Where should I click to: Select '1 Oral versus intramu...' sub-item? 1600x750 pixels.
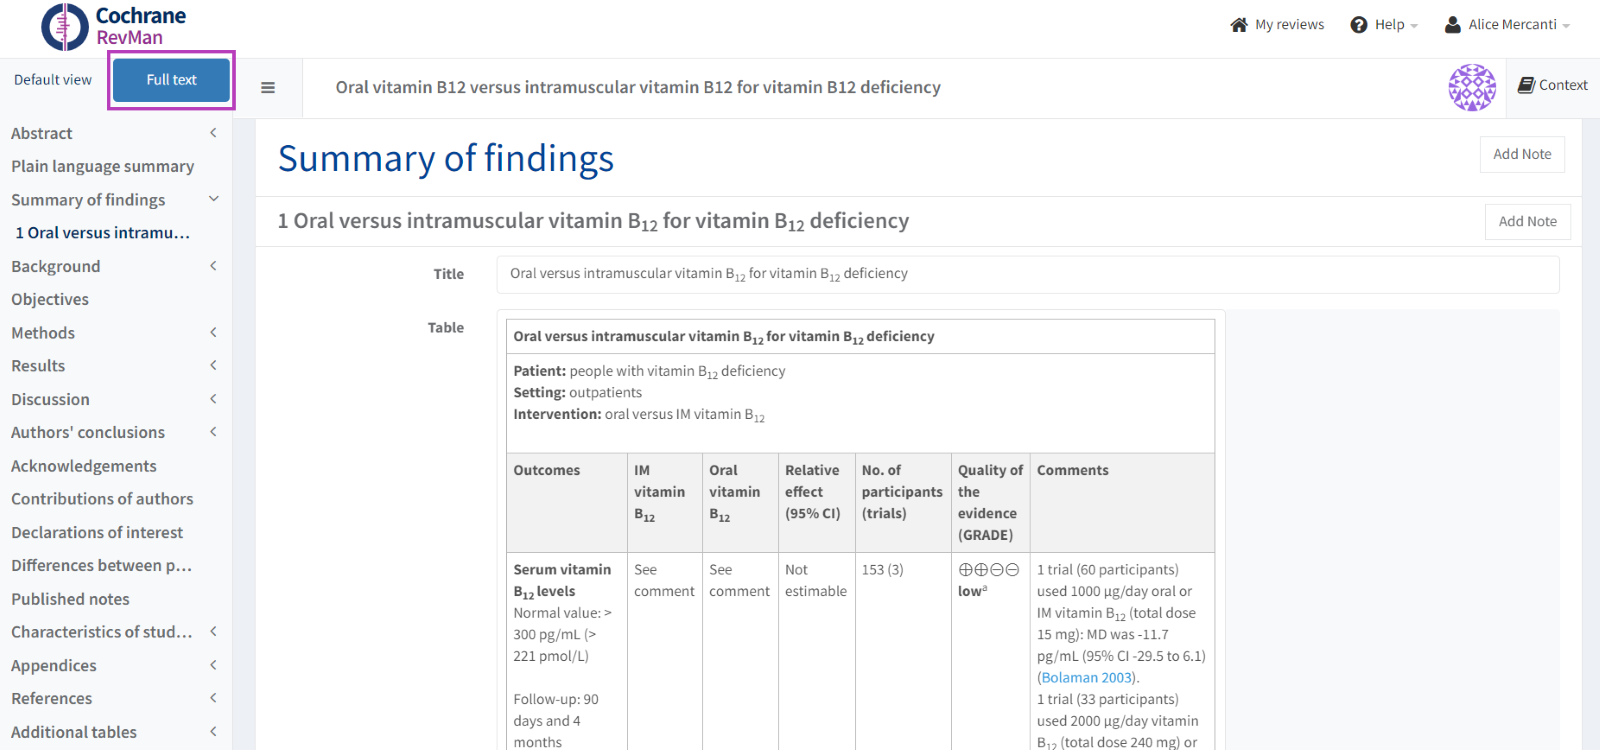(x=102, y=233)
